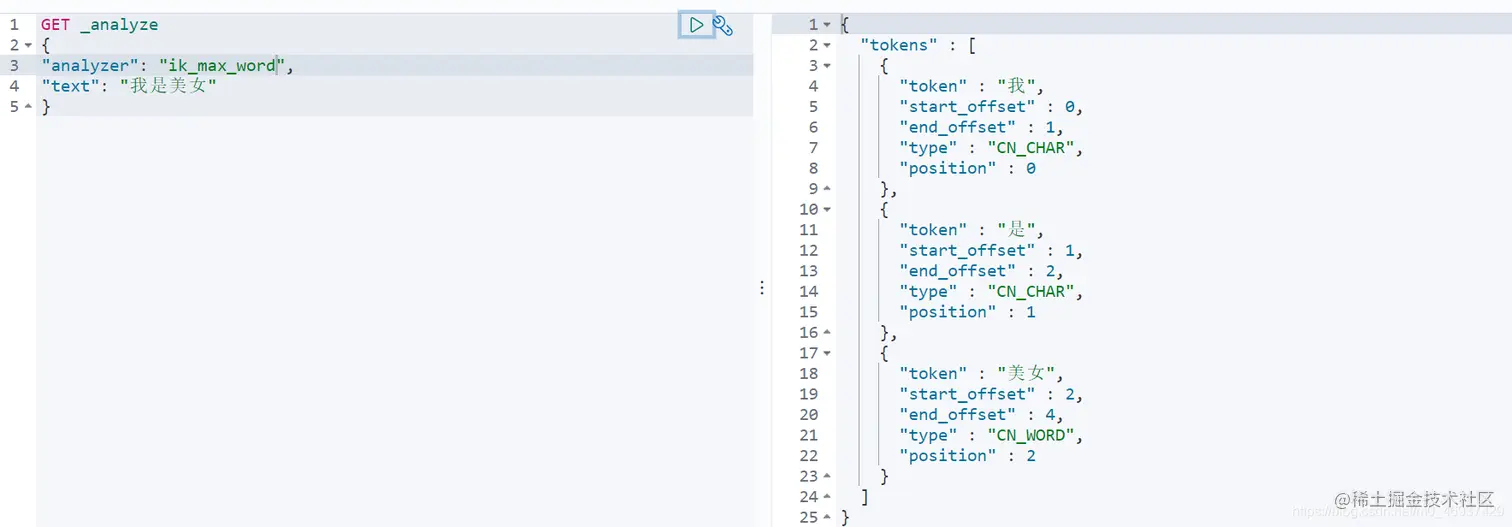Click fold marker at response line 25

pos(827,517)
